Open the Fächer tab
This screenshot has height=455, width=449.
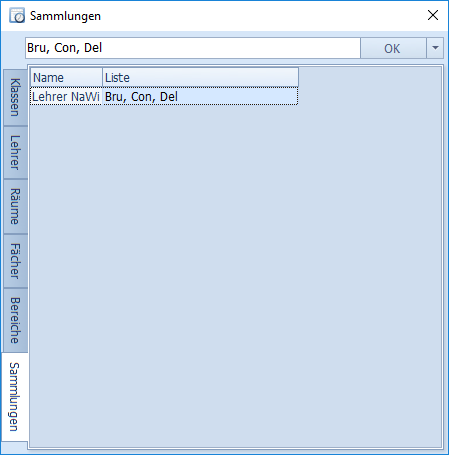15,261
